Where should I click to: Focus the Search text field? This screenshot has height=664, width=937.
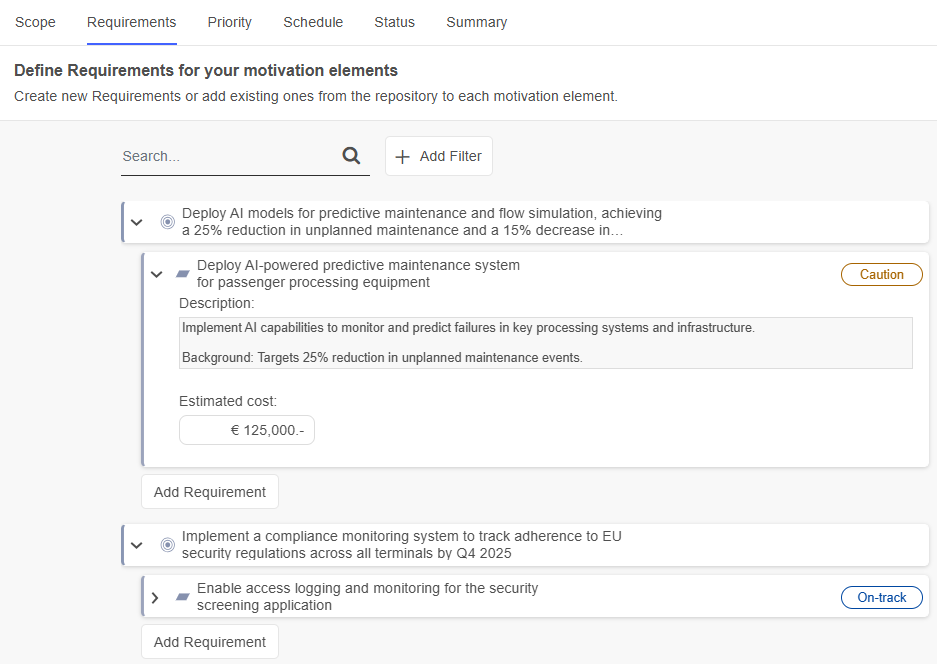[228, 157]
